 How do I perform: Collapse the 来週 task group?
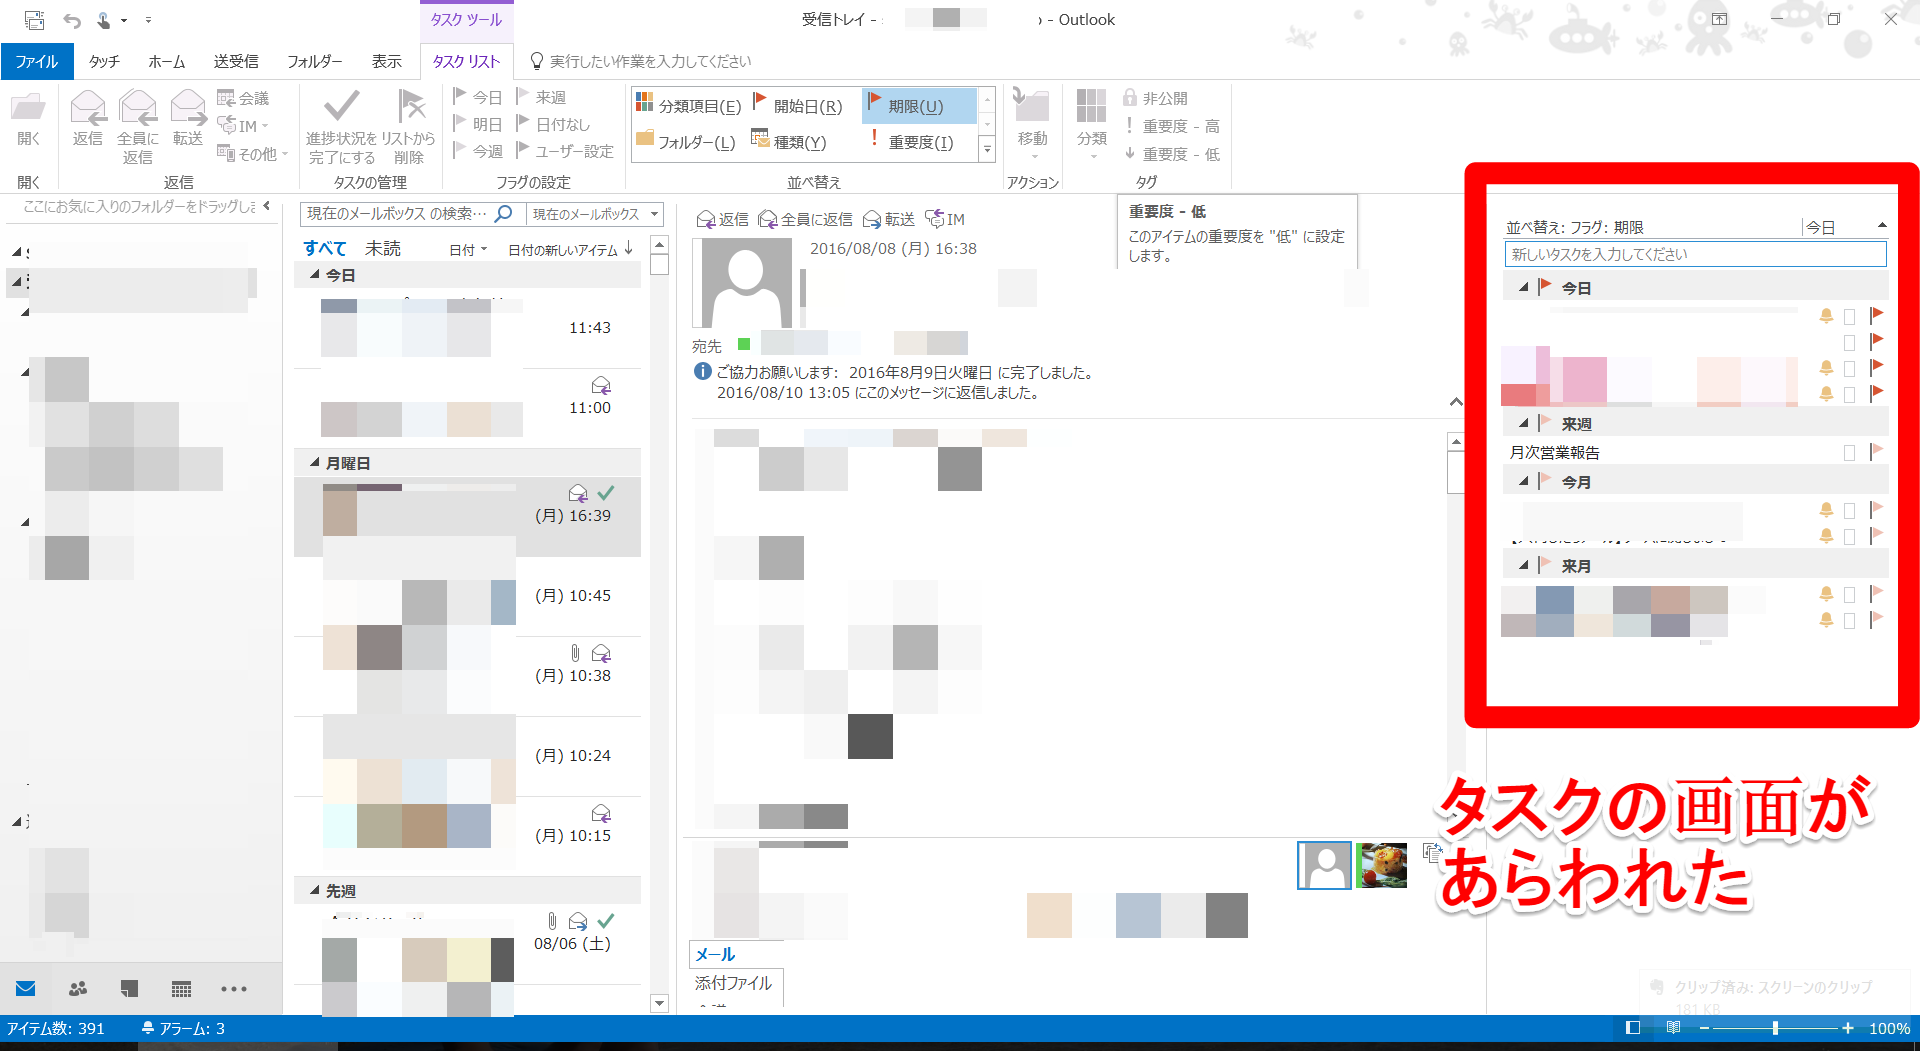click(x=1523, y=424)
